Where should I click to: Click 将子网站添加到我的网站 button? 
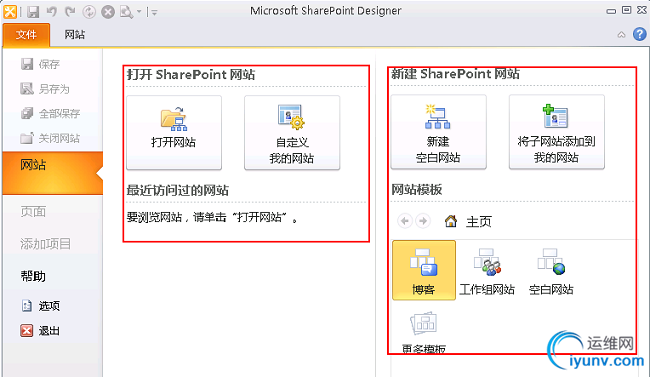pyautogui.click(x=556, y=132)
